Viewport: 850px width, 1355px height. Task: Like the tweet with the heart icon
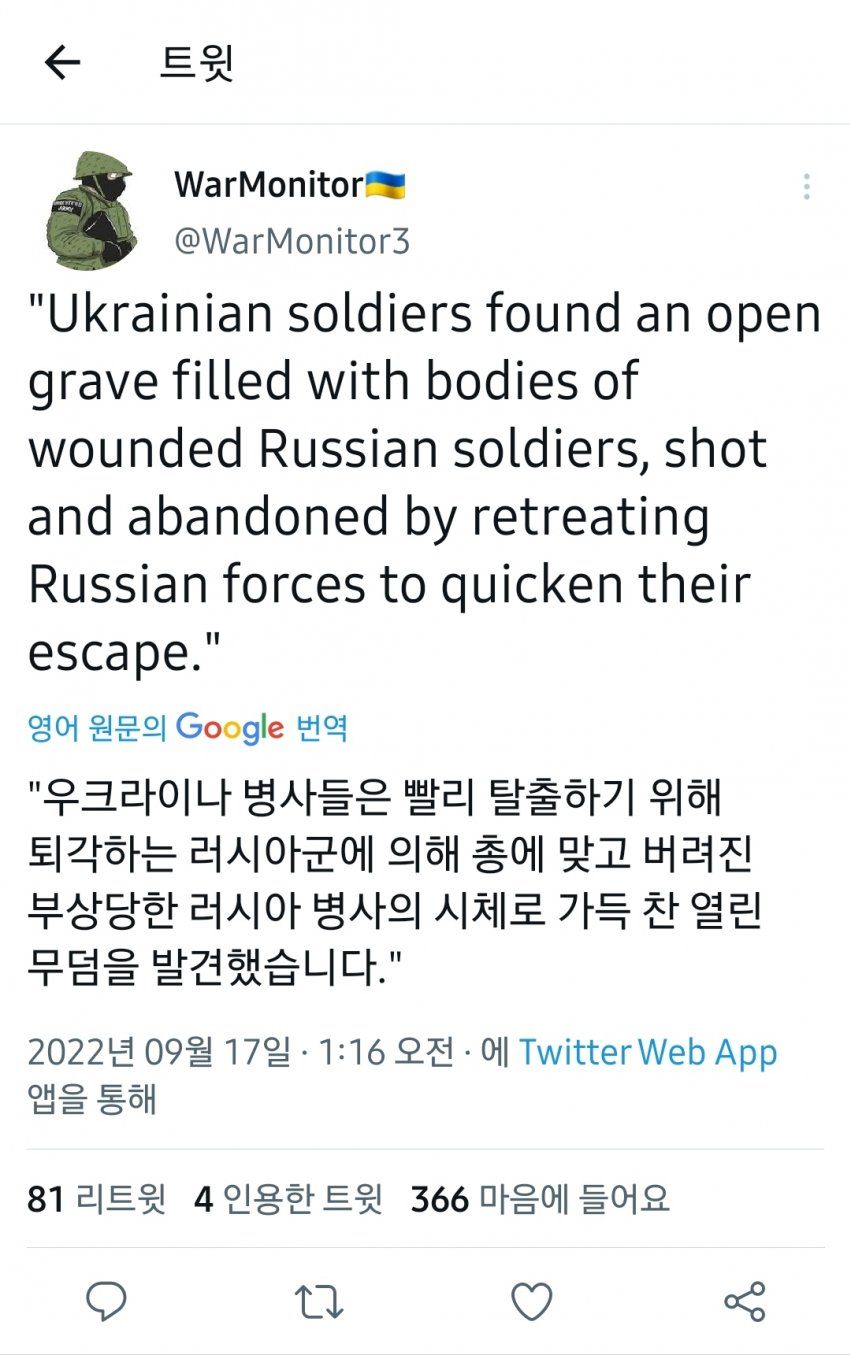point(532,1301)
